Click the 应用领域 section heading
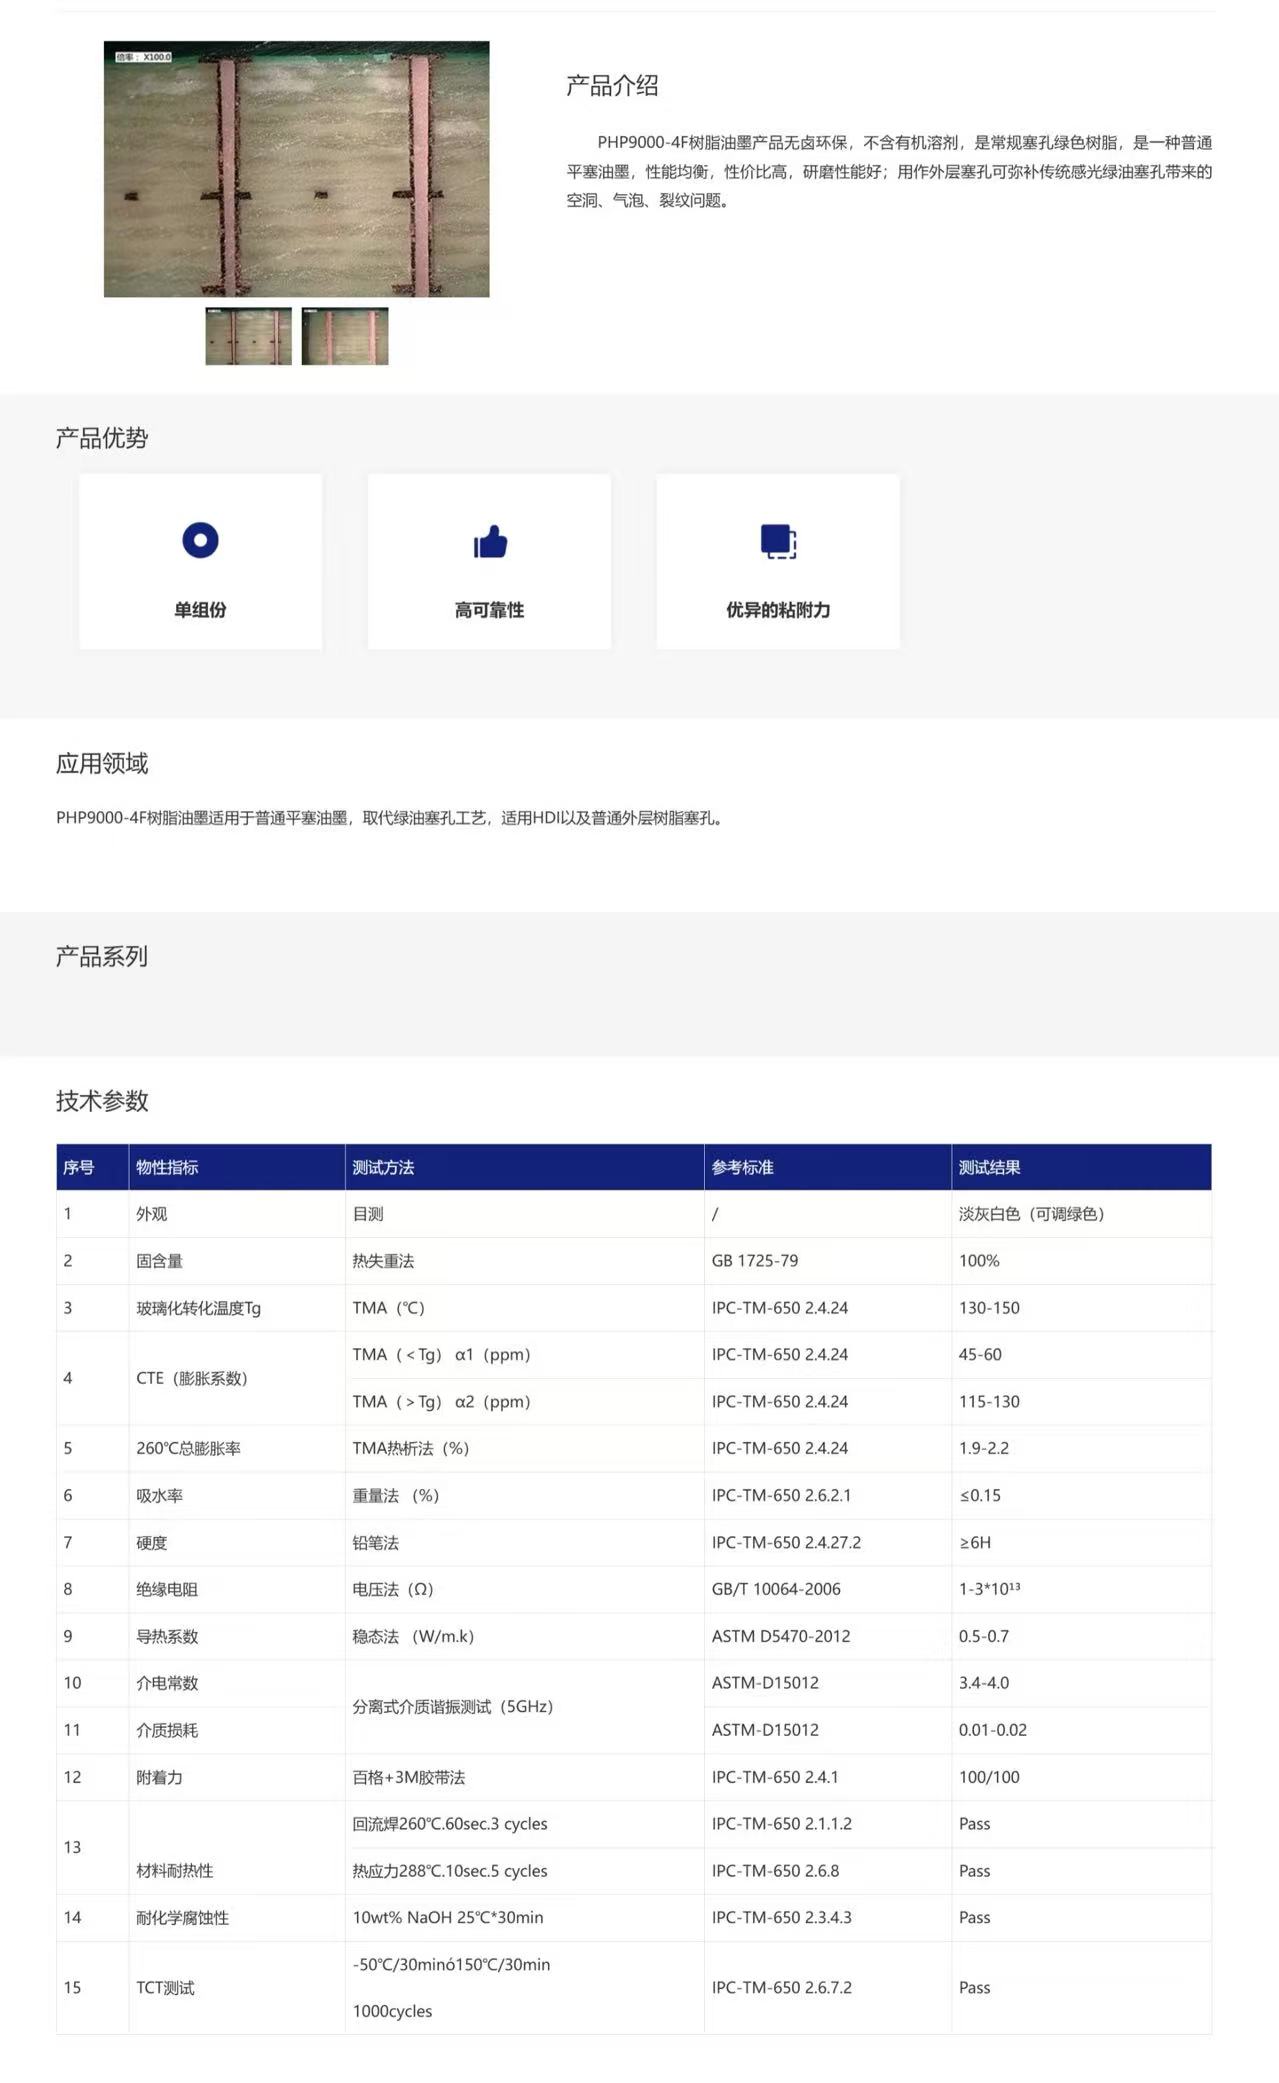The width and height of the screenshot is (1279, 2083). [x=102, y=764]
